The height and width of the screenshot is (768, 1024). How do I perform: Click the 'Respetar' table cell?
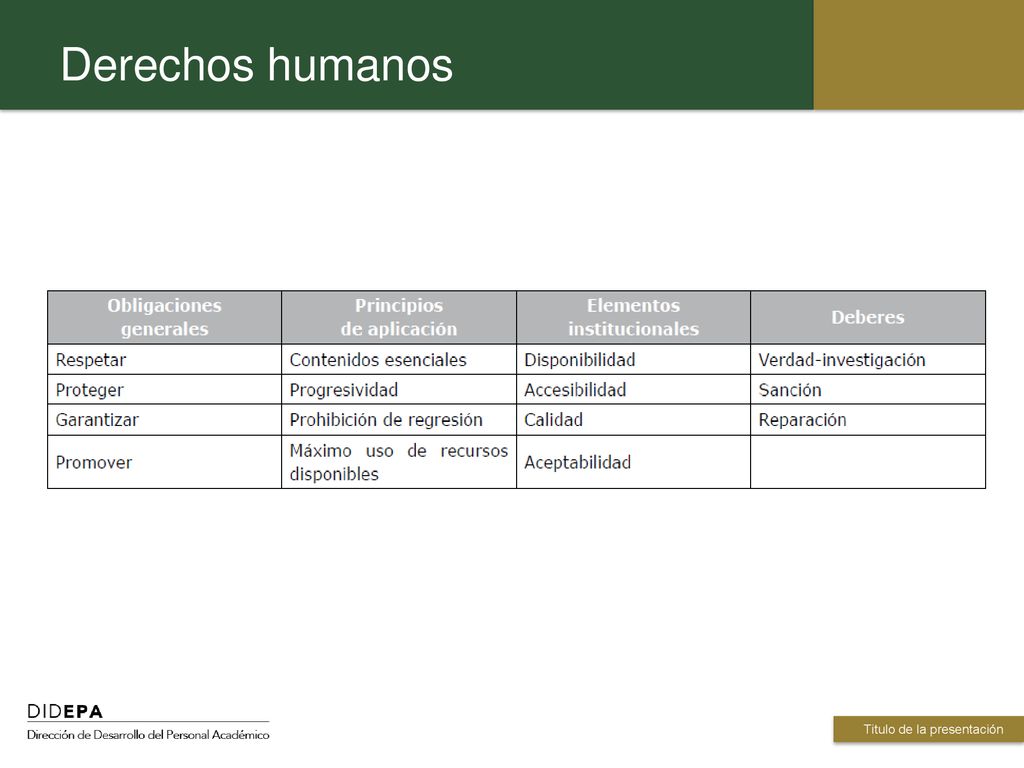165,359
